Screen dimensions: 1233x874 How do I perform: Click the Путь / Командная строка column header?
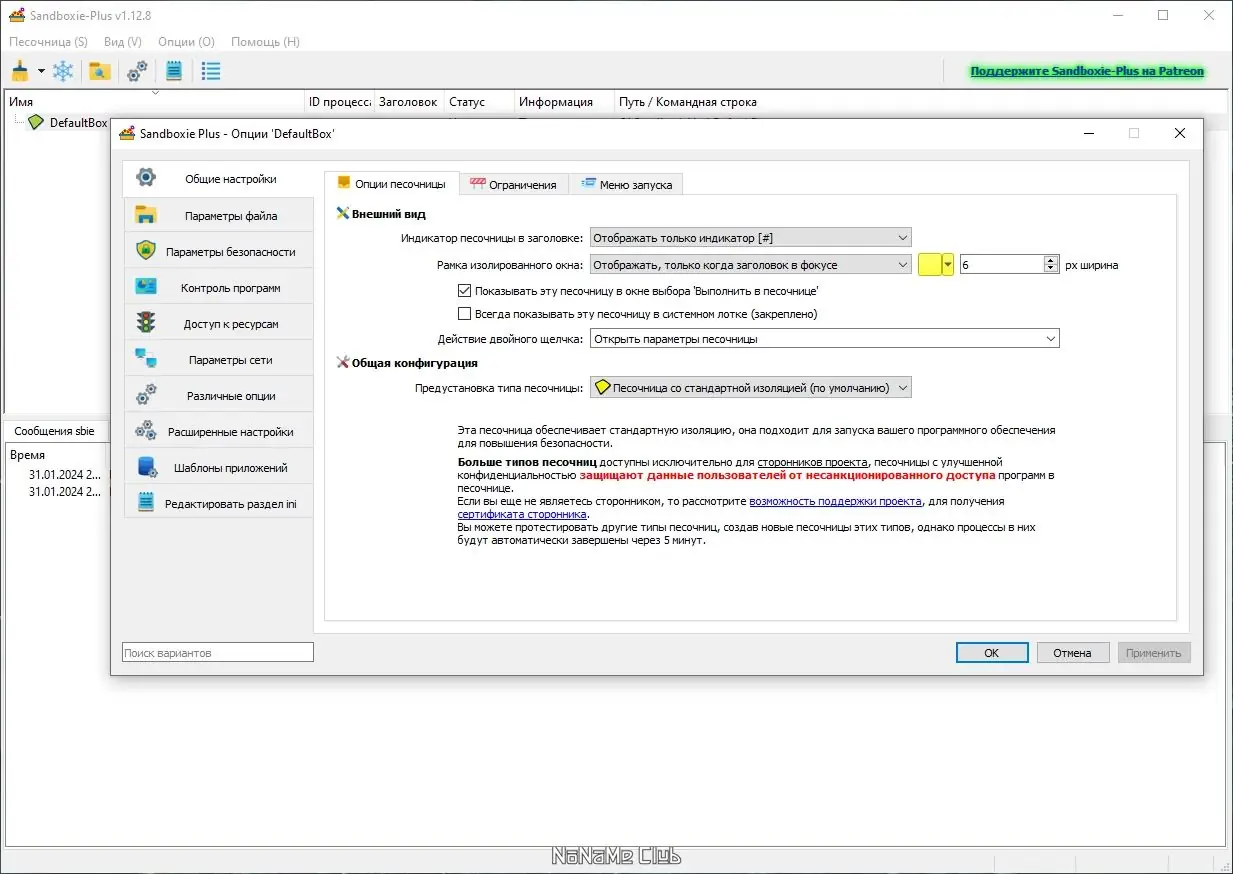tap(920, 102)
